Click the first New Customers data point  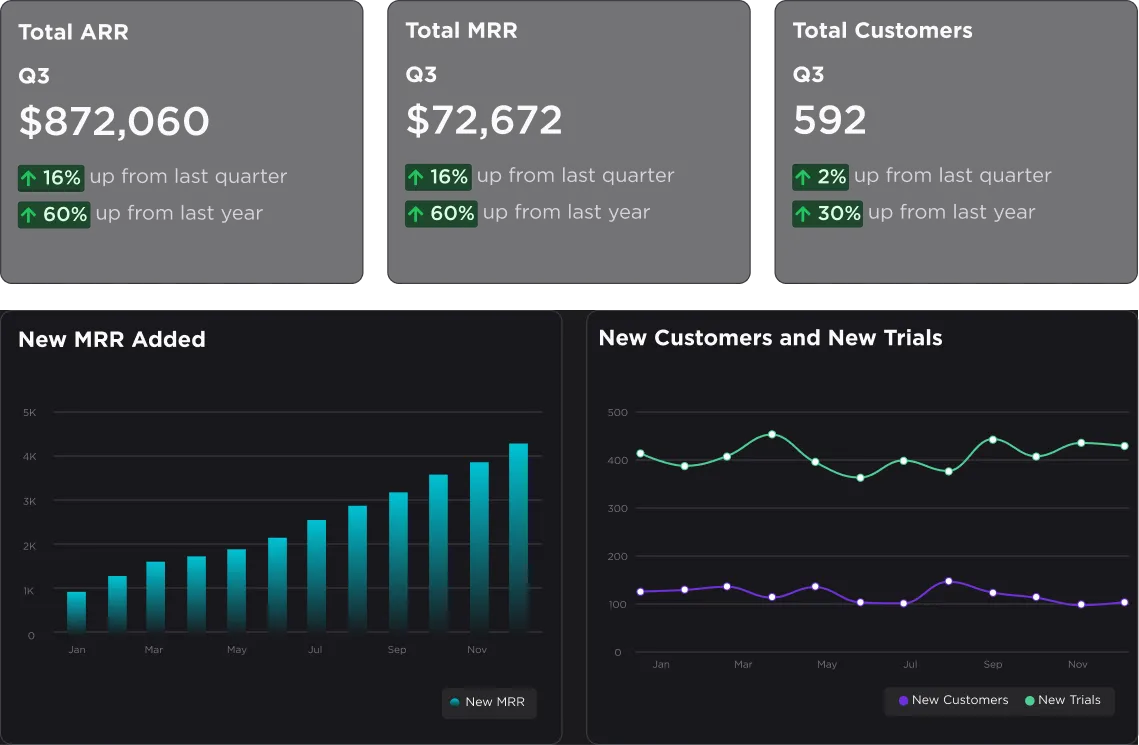[640, 592]
